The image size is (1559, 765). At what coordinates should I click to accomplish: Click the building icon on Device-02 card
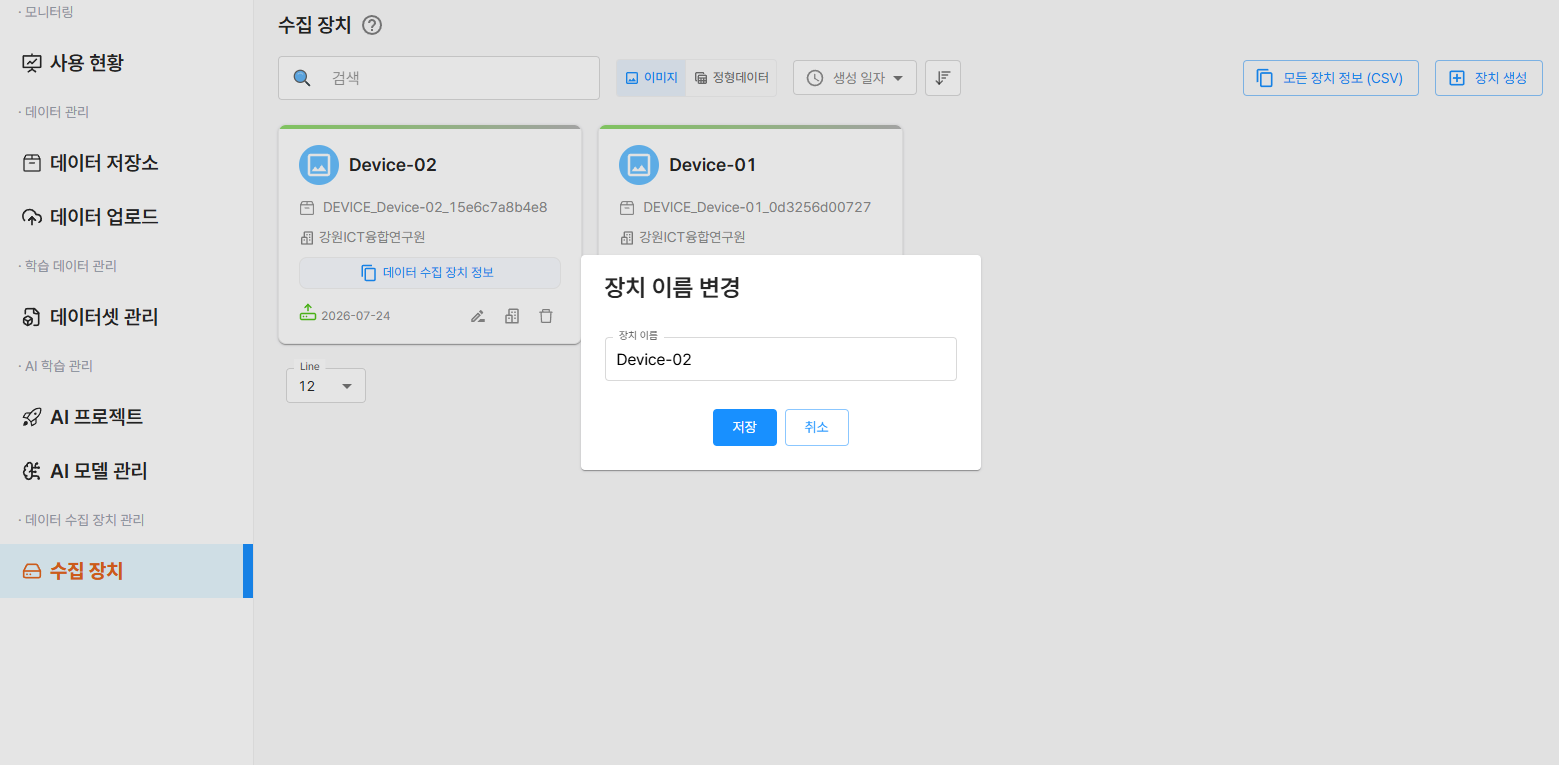click(307, 238)
